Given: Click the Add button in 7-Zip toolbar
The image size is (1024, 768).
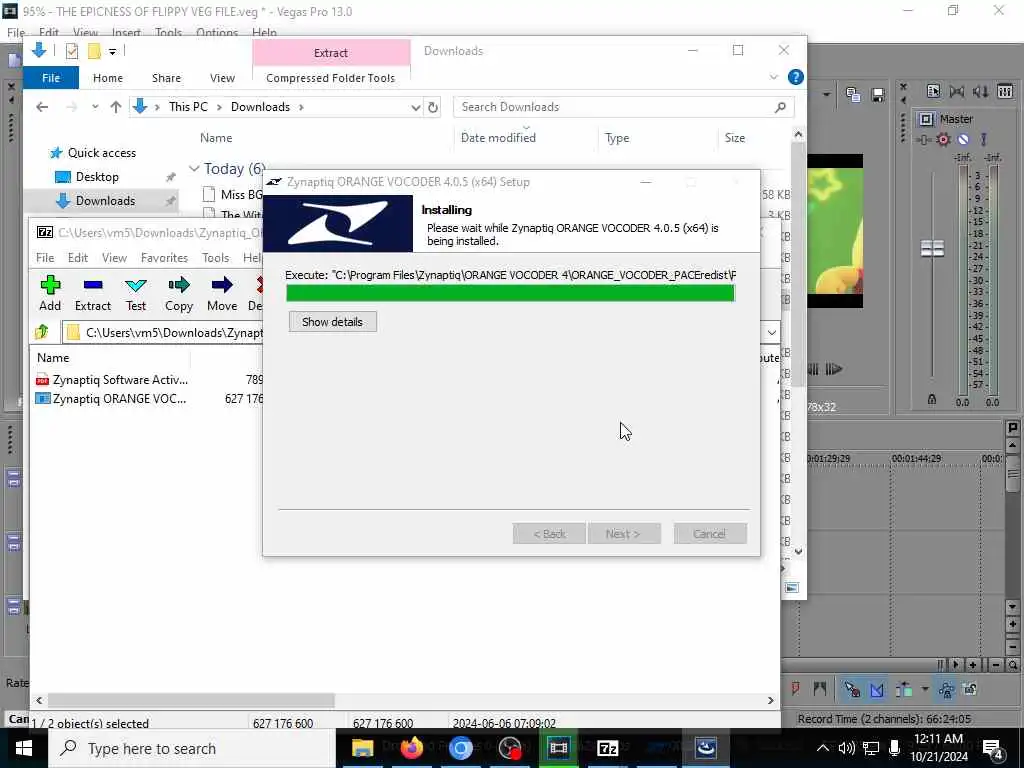Looking at the screenshot, I should [50, 293].
